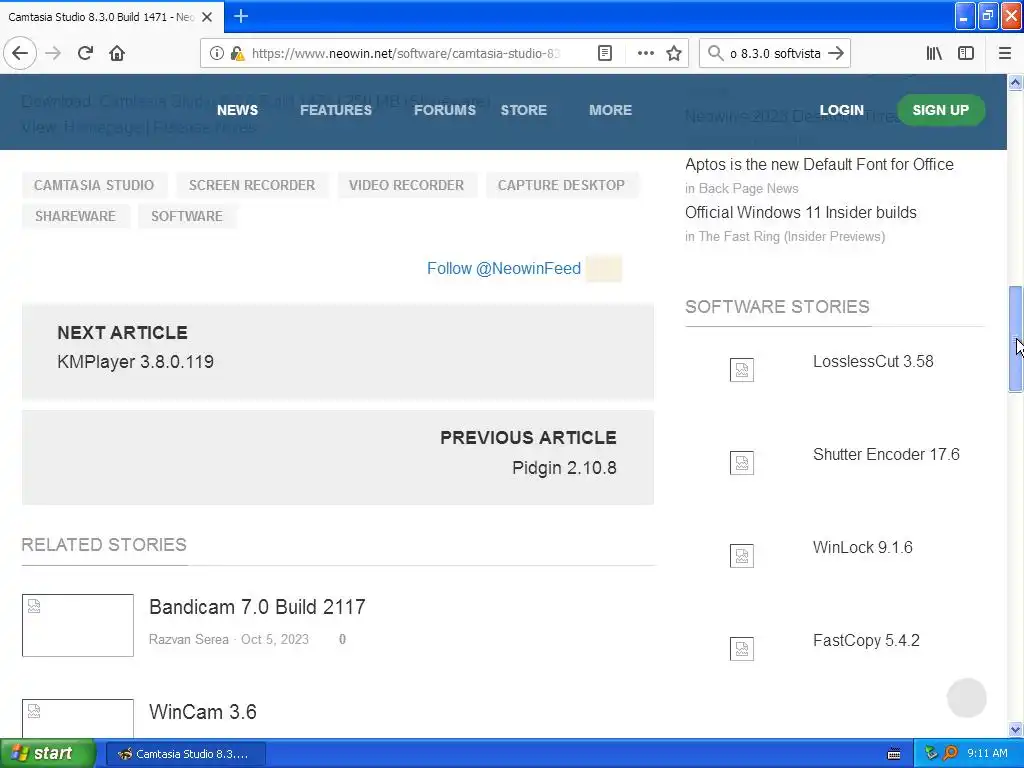Image resolution: width=1024 pixels, height=768 pixels.
Task: Click the green SIGN UP button
Action: pos(940,110)
